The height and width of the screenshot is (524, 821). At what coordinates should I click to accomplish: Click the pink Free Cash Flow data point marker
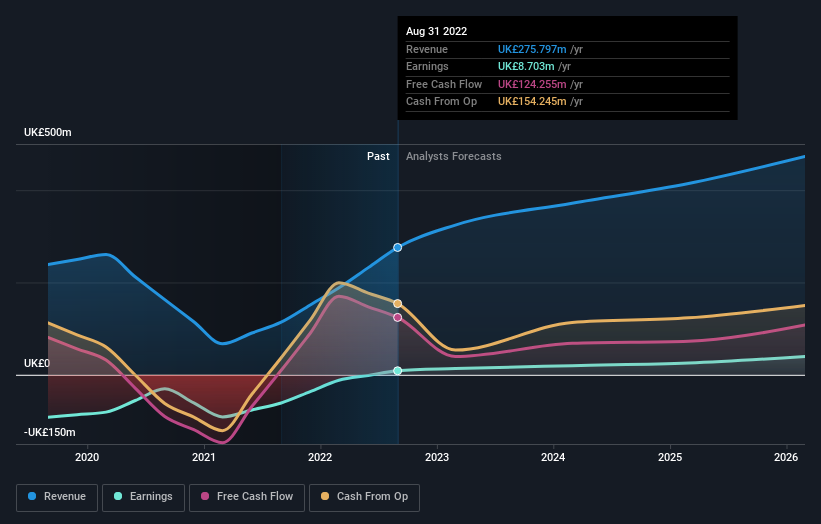397,317
